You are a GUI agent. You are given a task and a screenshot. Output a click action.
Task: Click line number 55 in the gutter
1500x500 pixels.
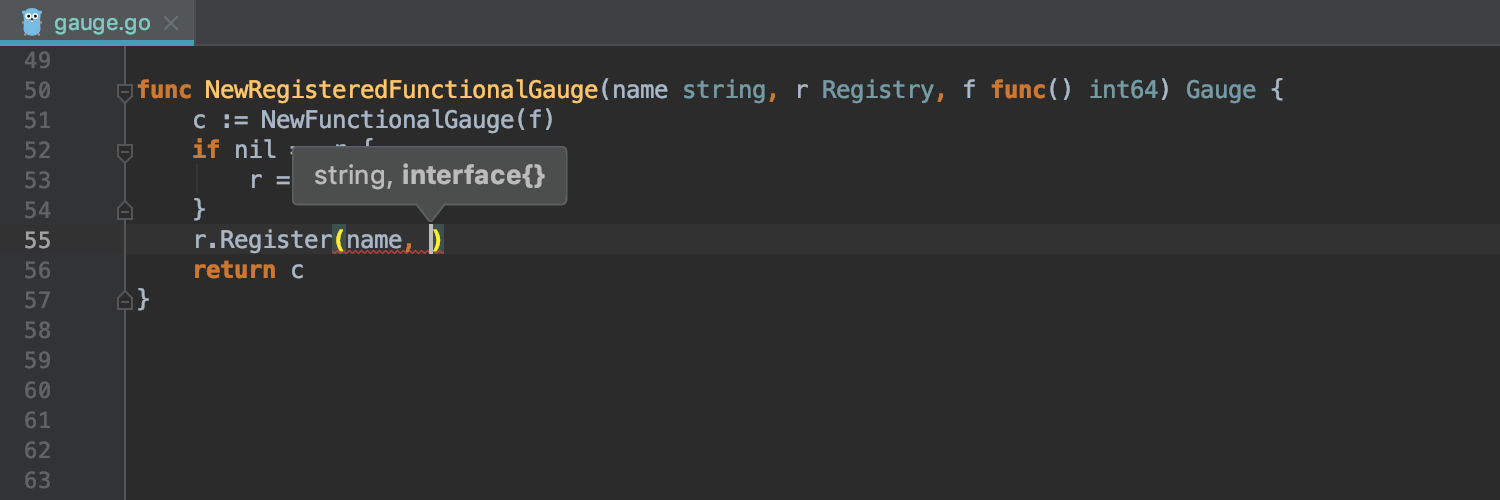(37, 240)
